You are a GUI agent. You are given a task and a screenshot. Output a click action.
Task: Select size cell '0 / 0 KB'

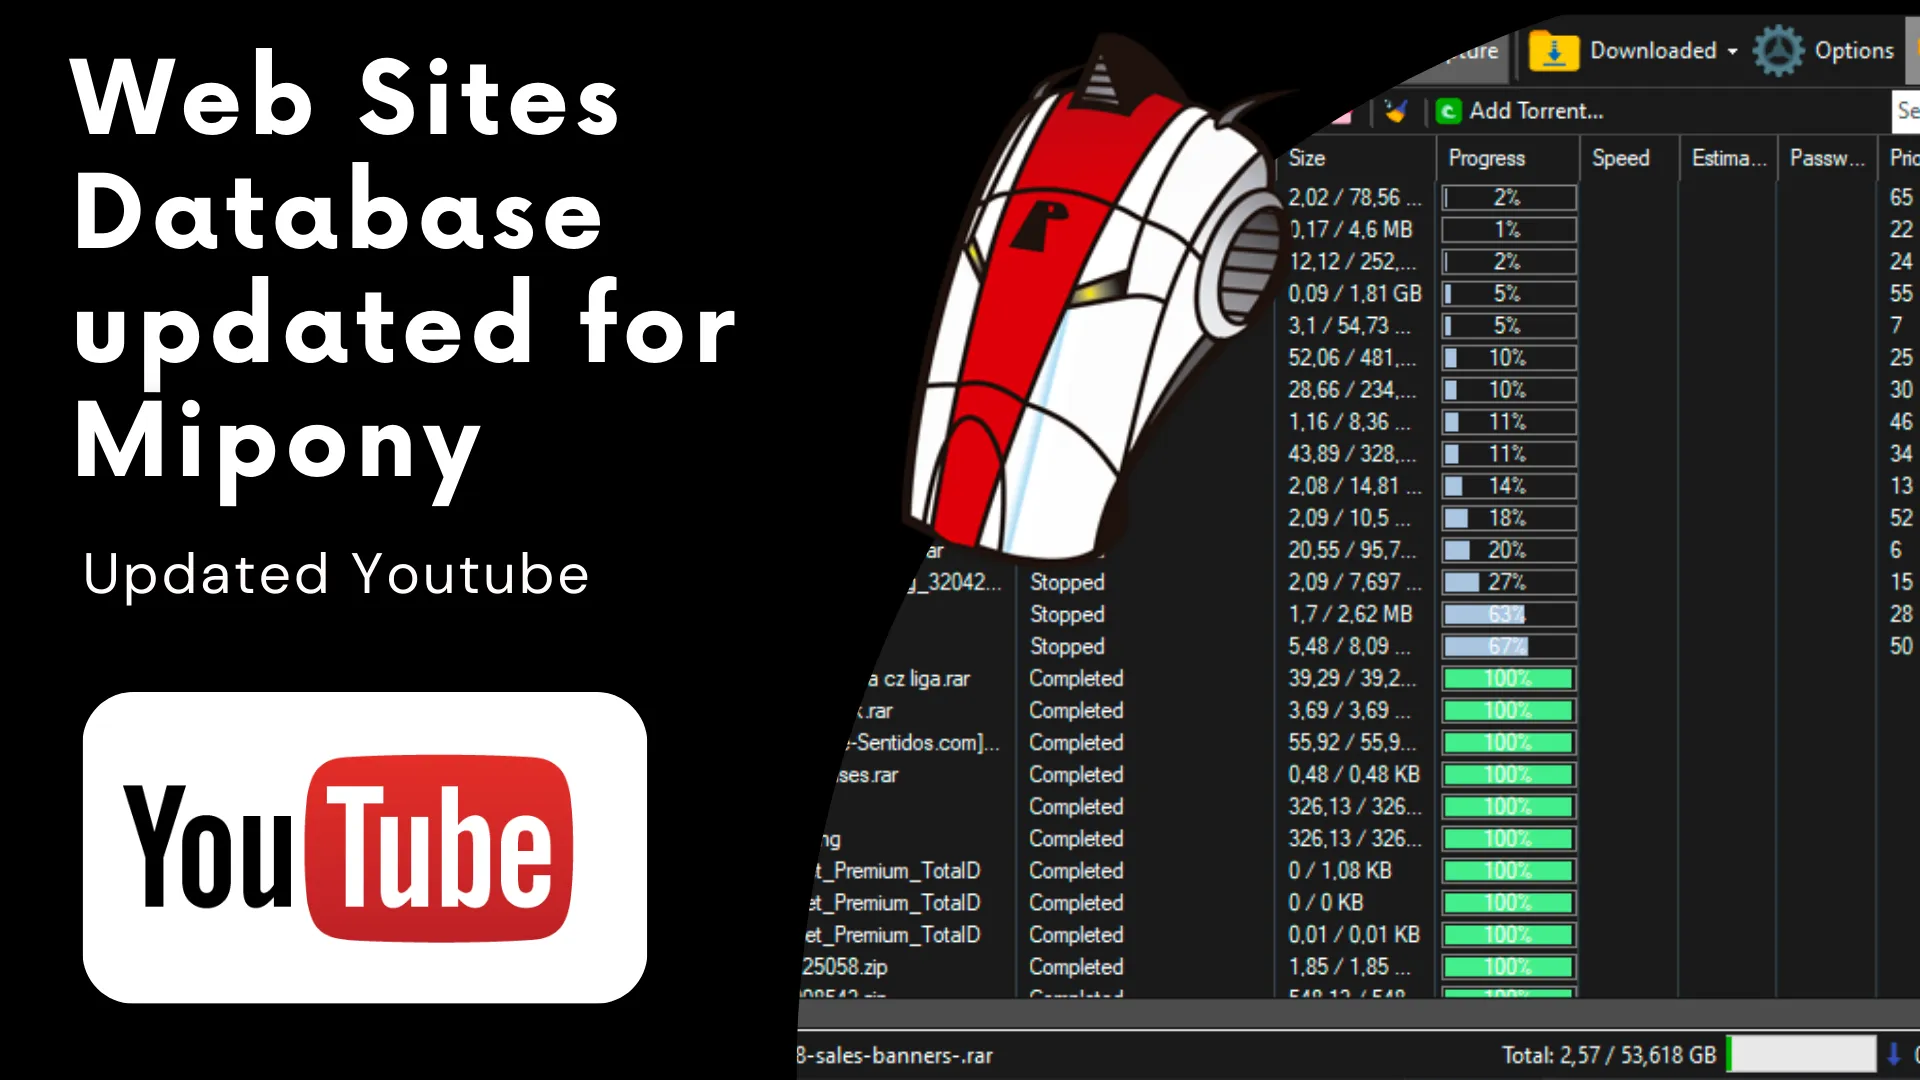tap(1326, 902)
